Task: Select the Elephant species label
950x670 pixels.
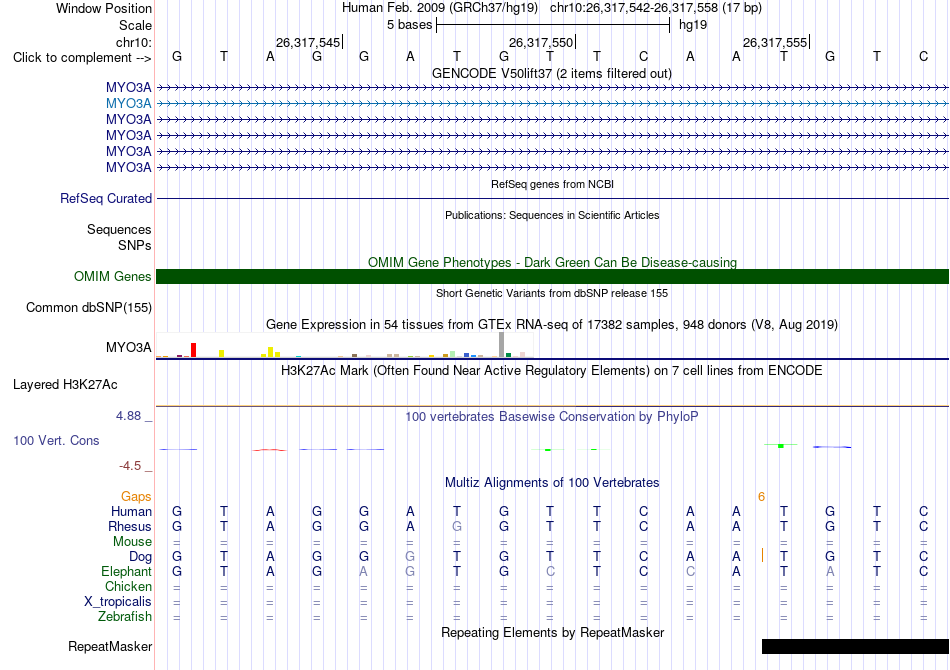Action: (126, 572)
